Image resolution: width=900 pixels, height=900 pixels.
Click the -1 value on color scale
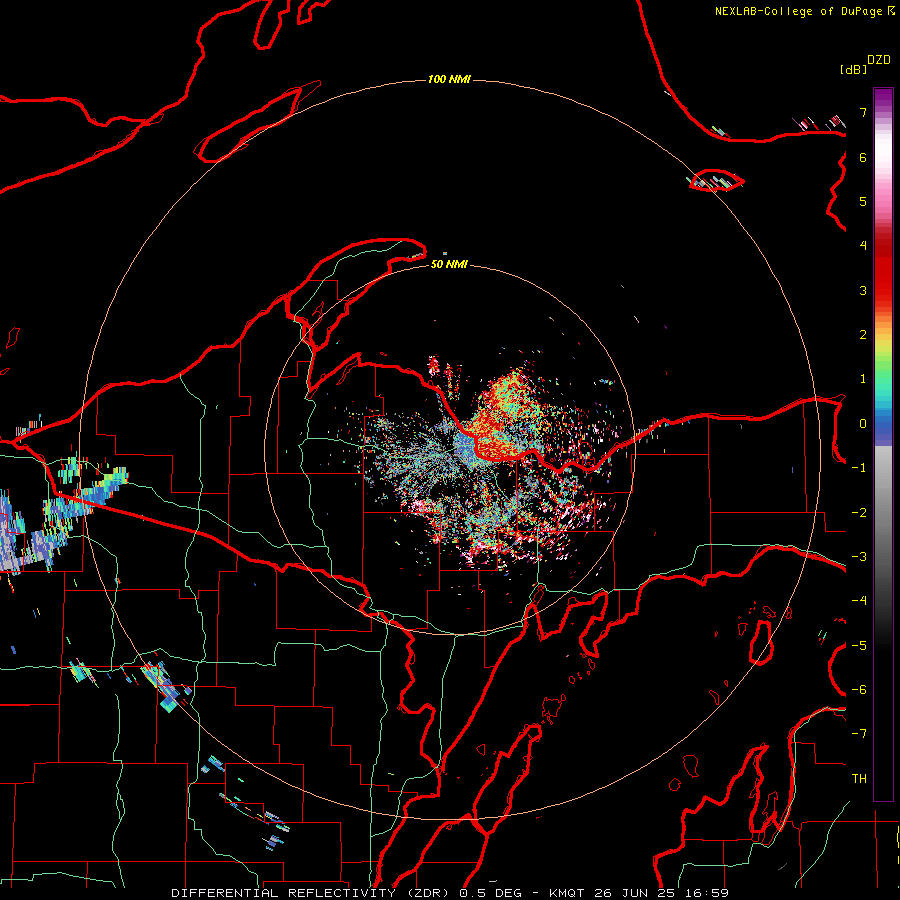tap(859, 468)
